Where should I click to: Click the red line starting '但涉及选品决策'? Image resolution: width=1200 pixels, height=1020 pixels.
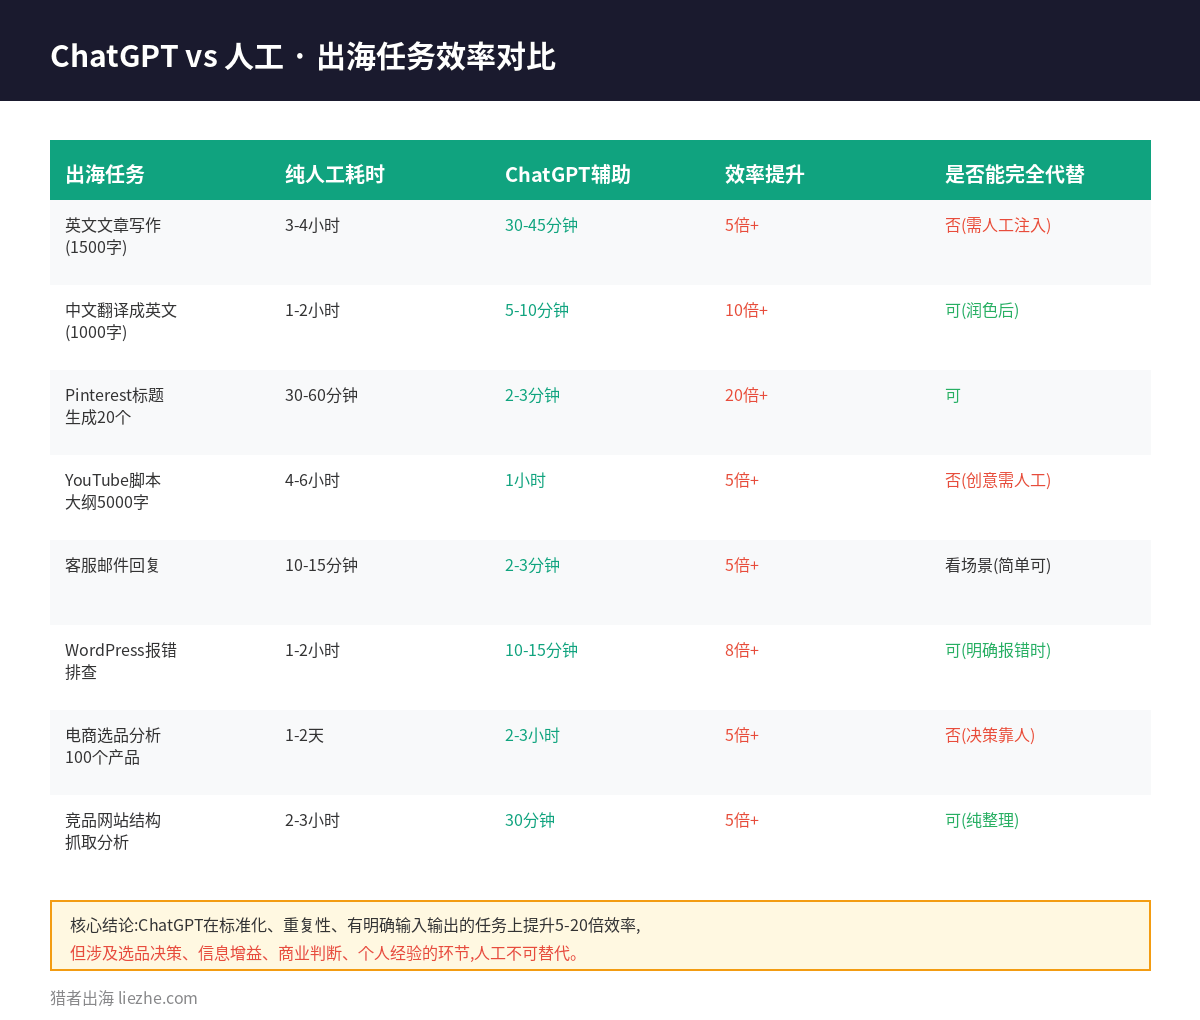(x=327, y=953)
